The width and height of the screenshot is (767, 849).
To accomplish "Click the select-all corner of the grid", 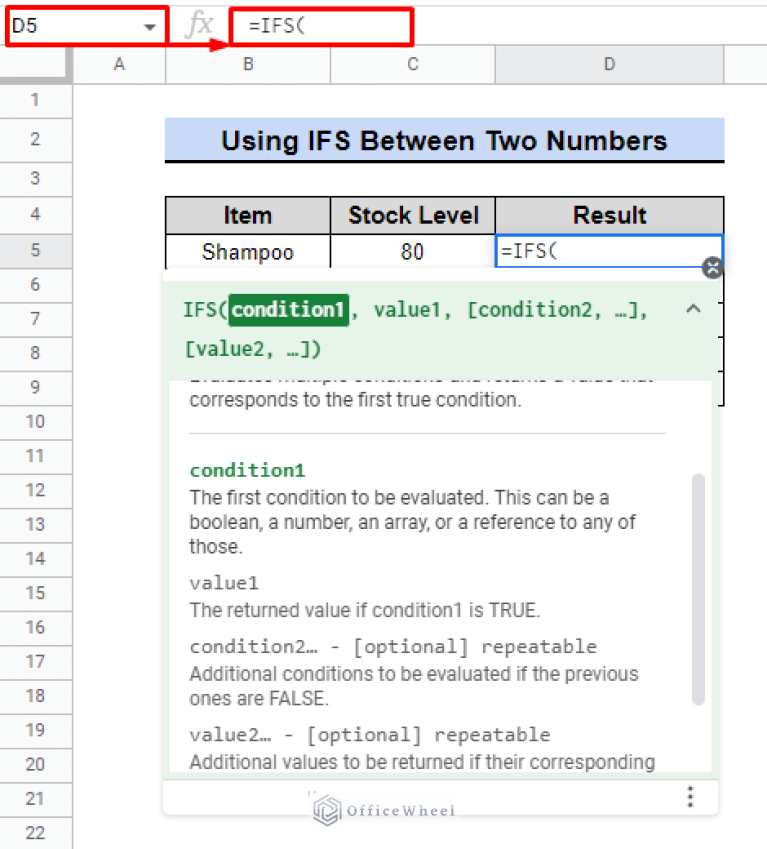I will click(x=36, y=64).
